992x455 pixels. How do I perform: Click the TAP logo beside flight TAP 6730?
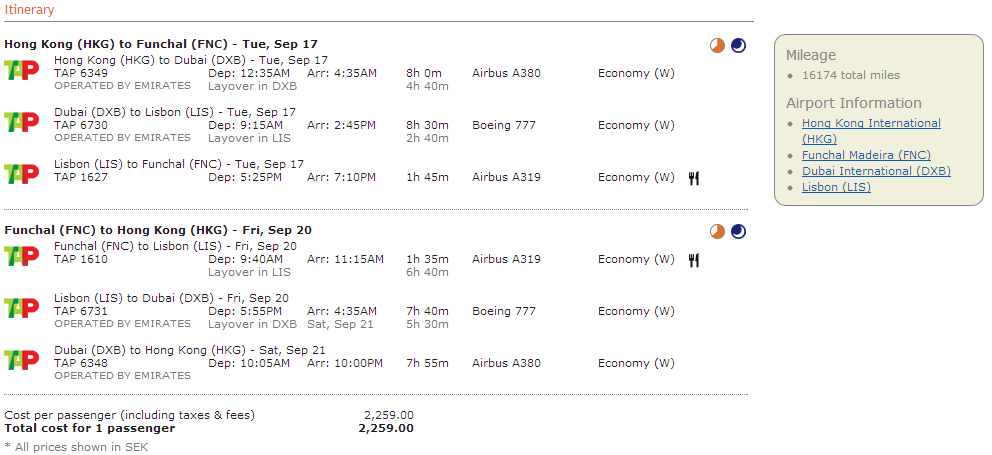[21, 122]
